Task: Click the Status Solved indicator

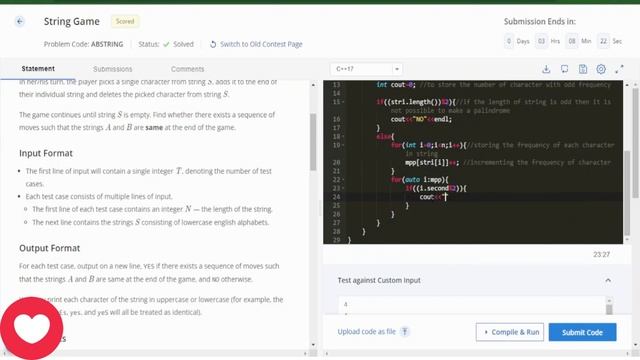Action: point(166,44)
